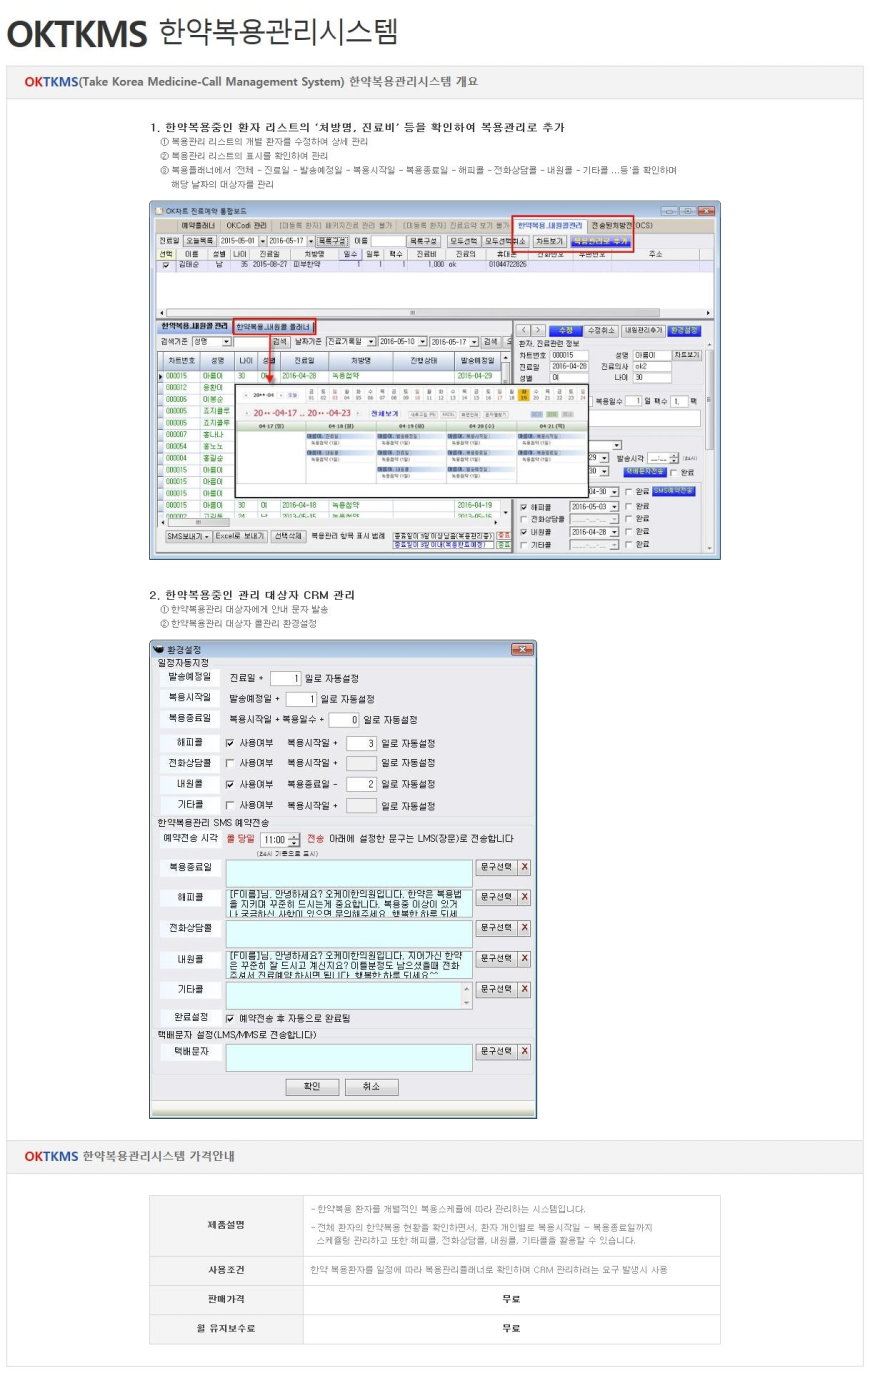Click 오늘목록 button
Screen dimensions: 870x1373
coord(200,241)
